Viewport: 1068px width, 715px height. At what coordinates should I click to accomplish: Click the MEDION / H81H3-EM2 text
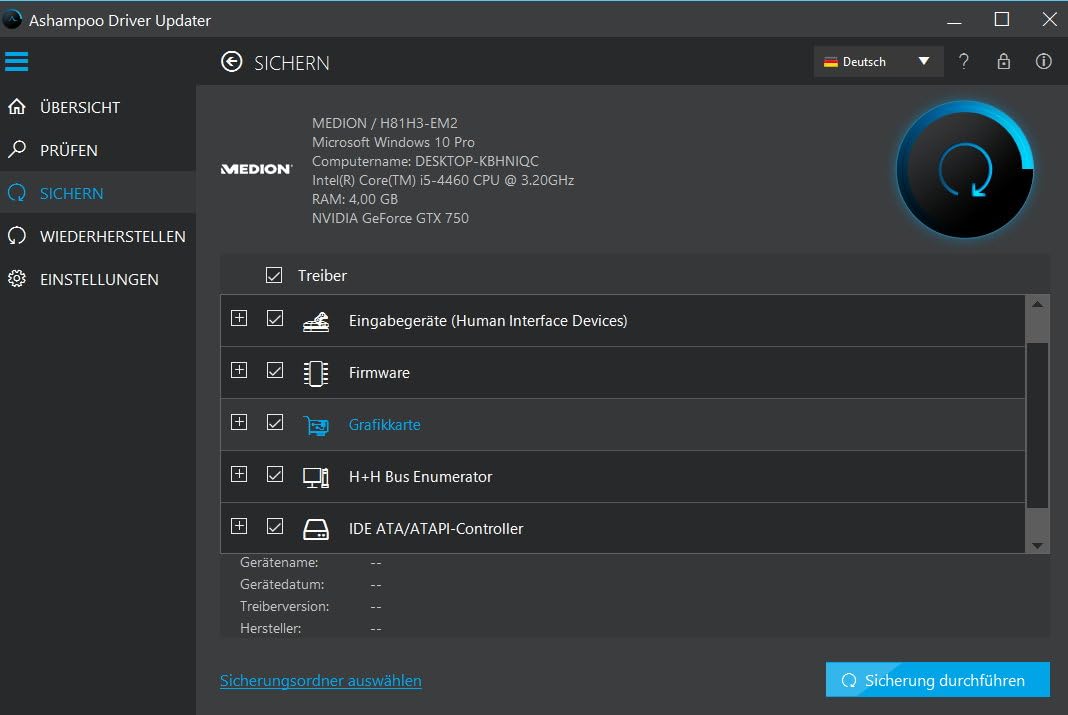(385, 123)
